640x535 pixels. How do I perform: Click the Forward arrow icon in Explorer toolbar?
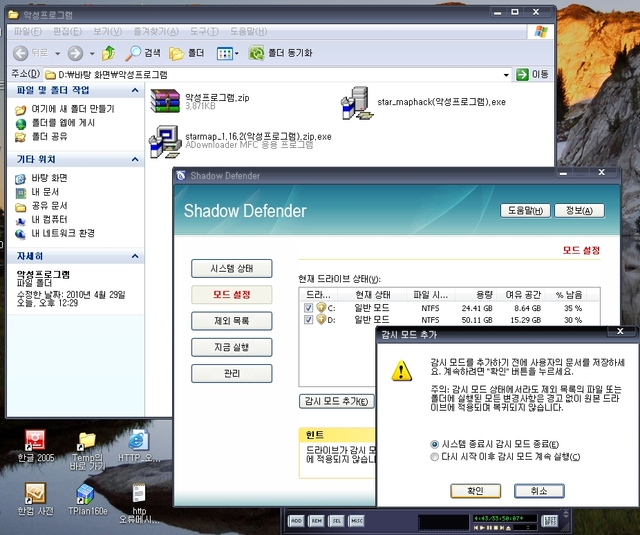tap(75, 53)
